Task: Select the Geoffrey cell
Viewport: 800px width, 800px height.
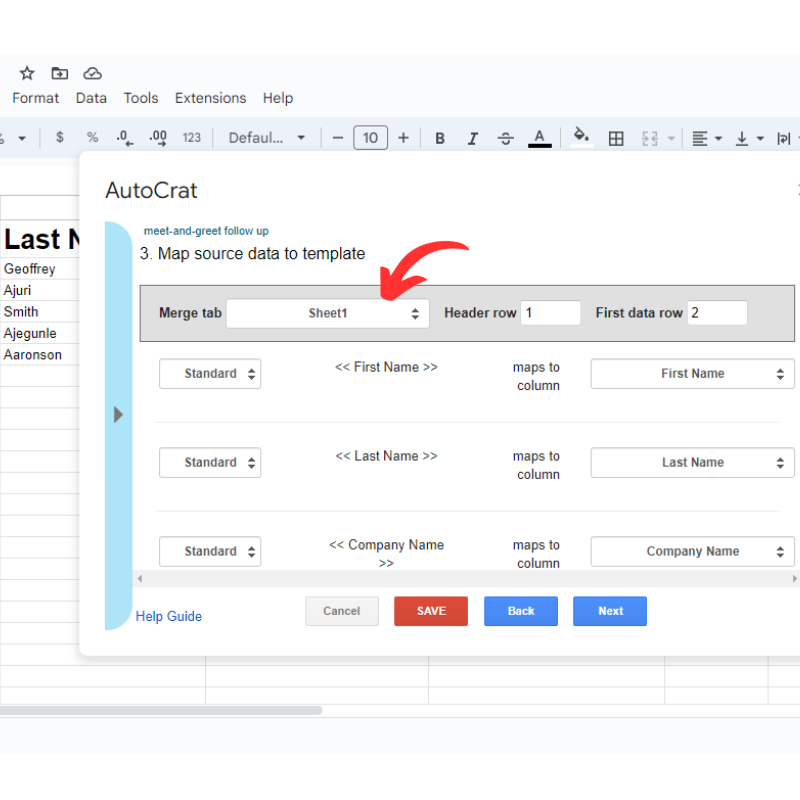Action: (40, 269)
